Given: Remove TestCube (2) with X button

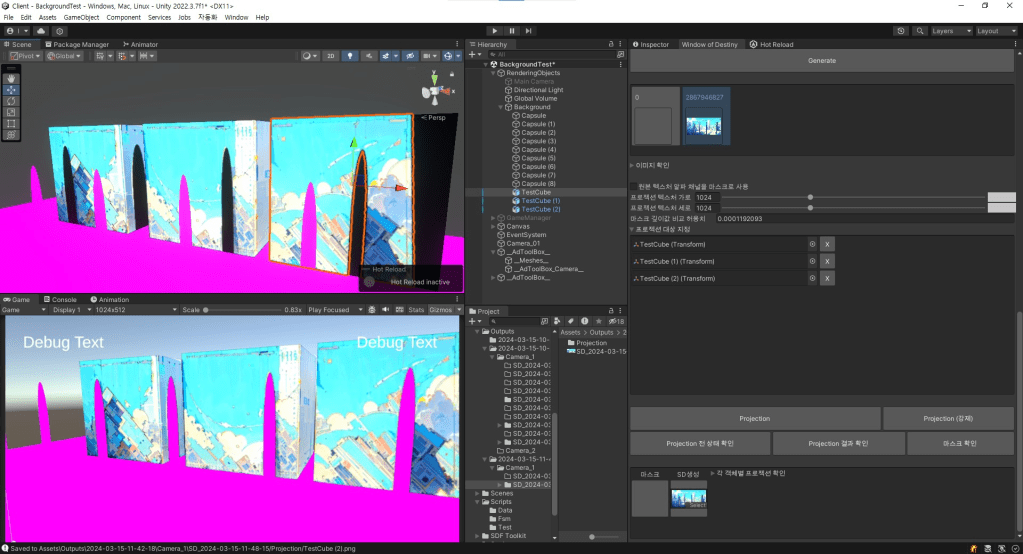Looking at the screenshot, I should click(827, 278).
